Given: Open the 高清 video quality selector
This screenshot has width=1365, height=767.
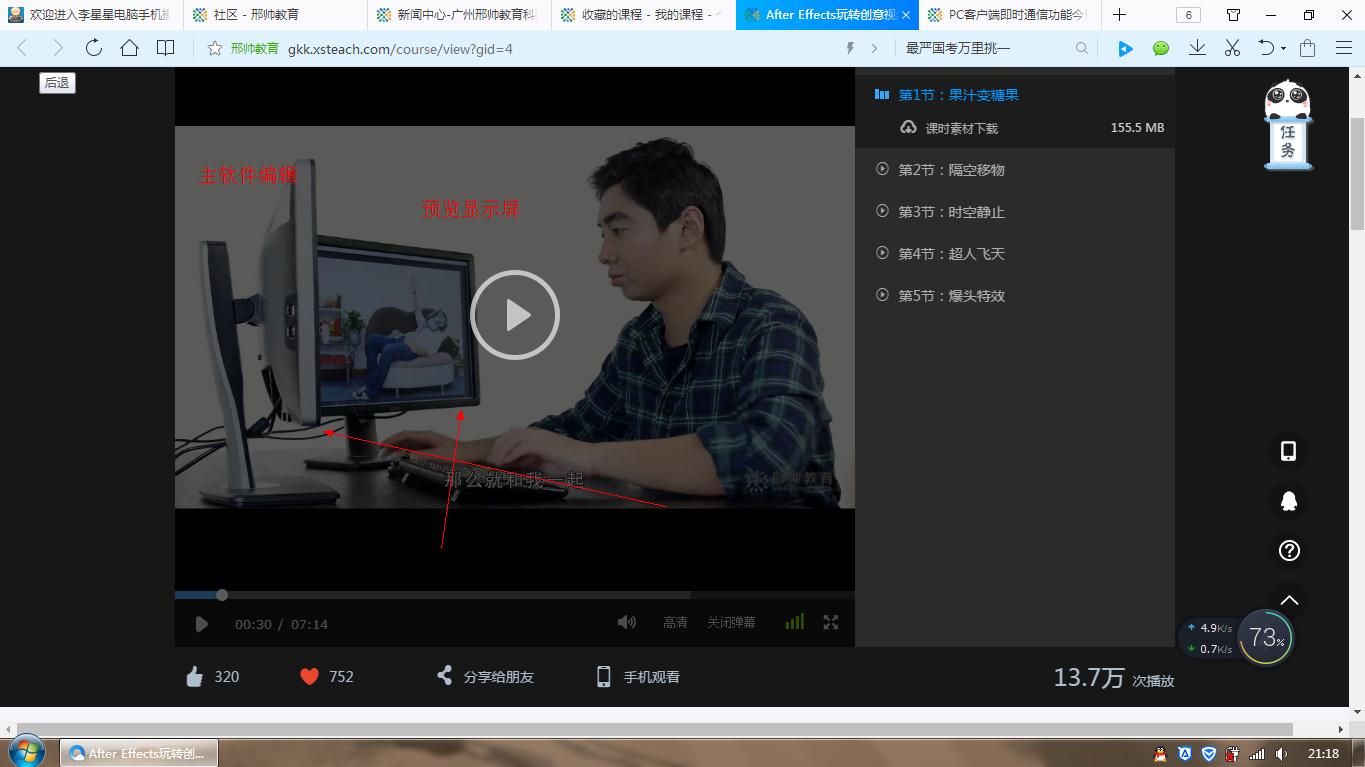Looking at the screenshot, I should [x=675, y=622].
